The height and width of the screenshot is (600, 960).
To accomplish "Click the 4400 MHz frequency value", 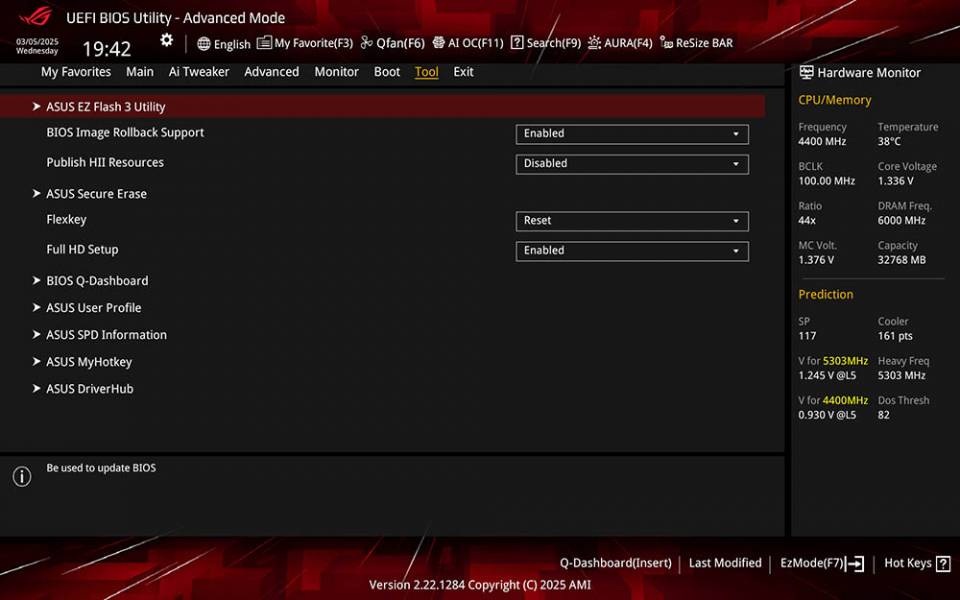I will [822, 141].
